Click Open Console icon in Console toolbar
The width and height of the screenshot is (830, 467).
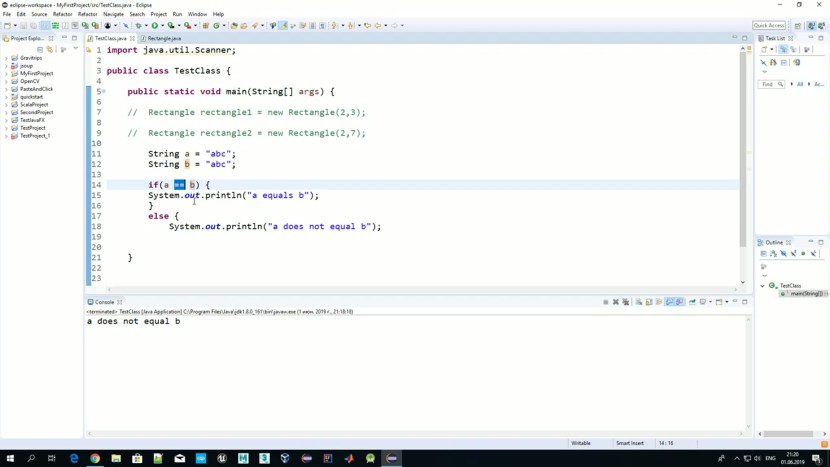click(x=719, y=302)
